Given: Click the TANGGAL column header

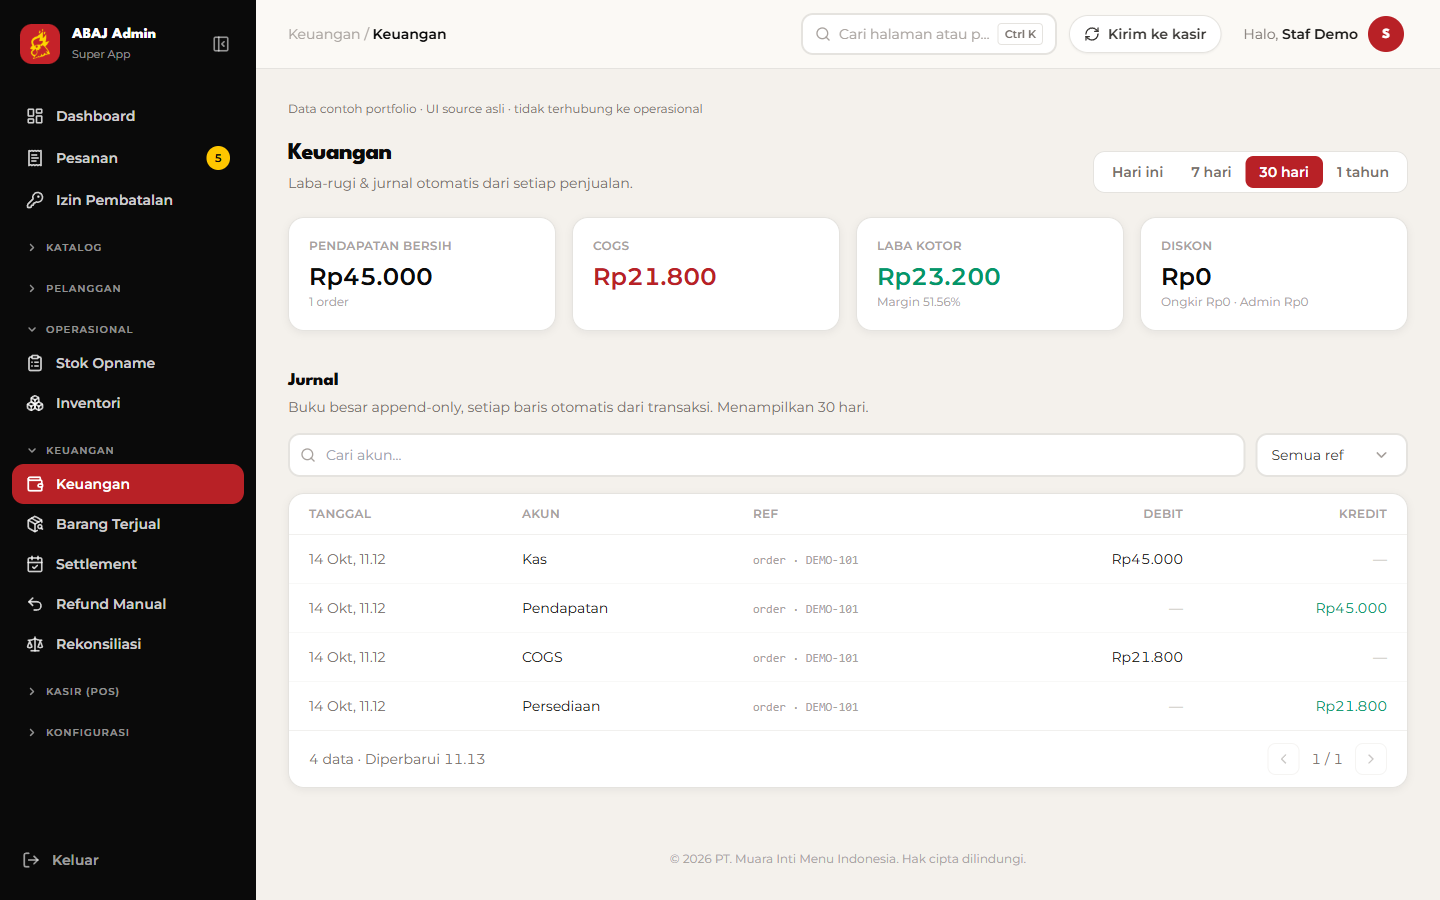Looking at the screenshot, I should tap(340, 514).
